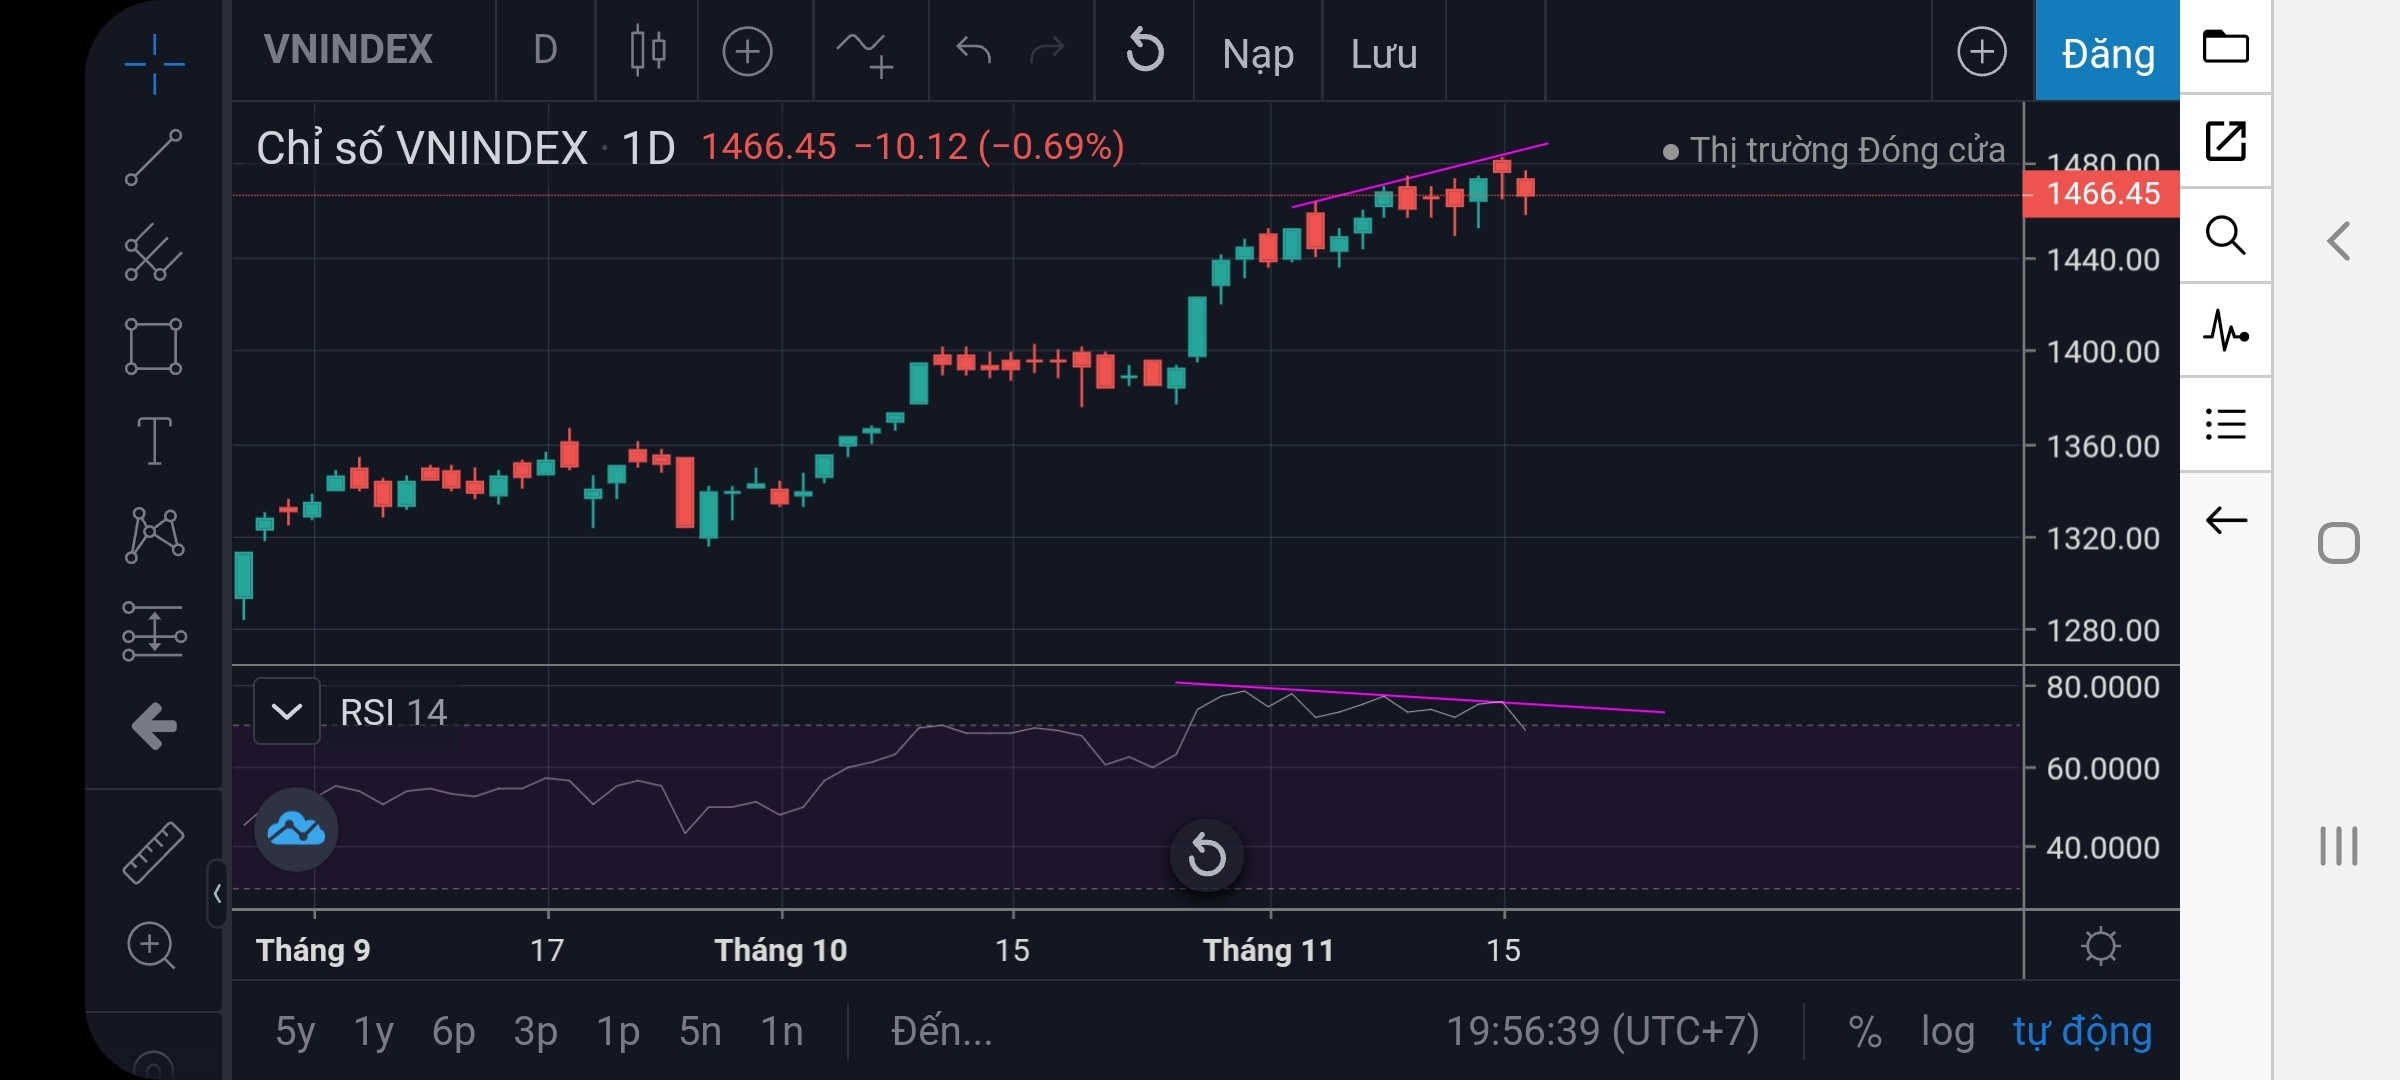Click the left arrow in right panel
Image resolution: width=2400 pixels, height=1080 pixels.
tap(2226, 520)
